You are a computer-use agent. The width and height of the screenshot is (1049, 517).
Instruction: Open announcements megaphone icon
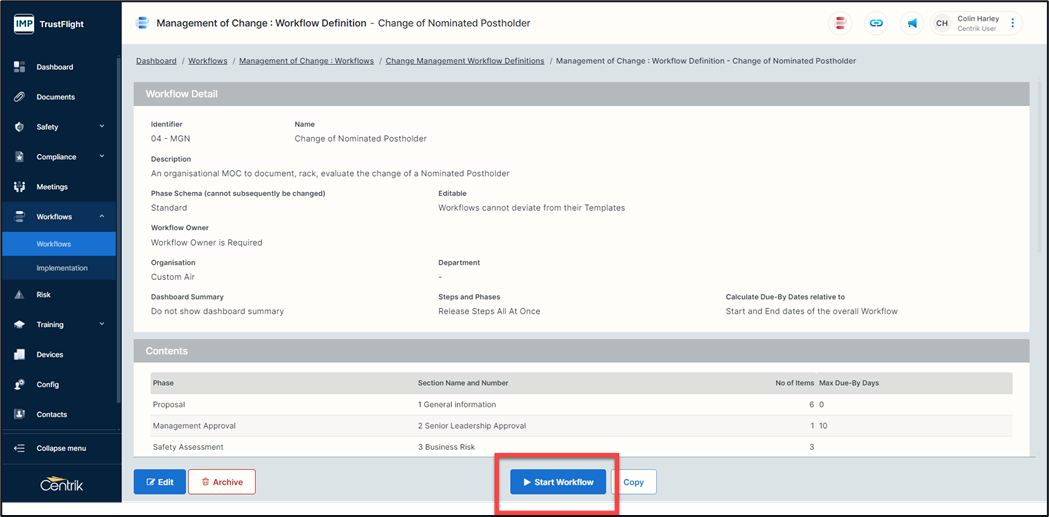(x=911, y=23)
